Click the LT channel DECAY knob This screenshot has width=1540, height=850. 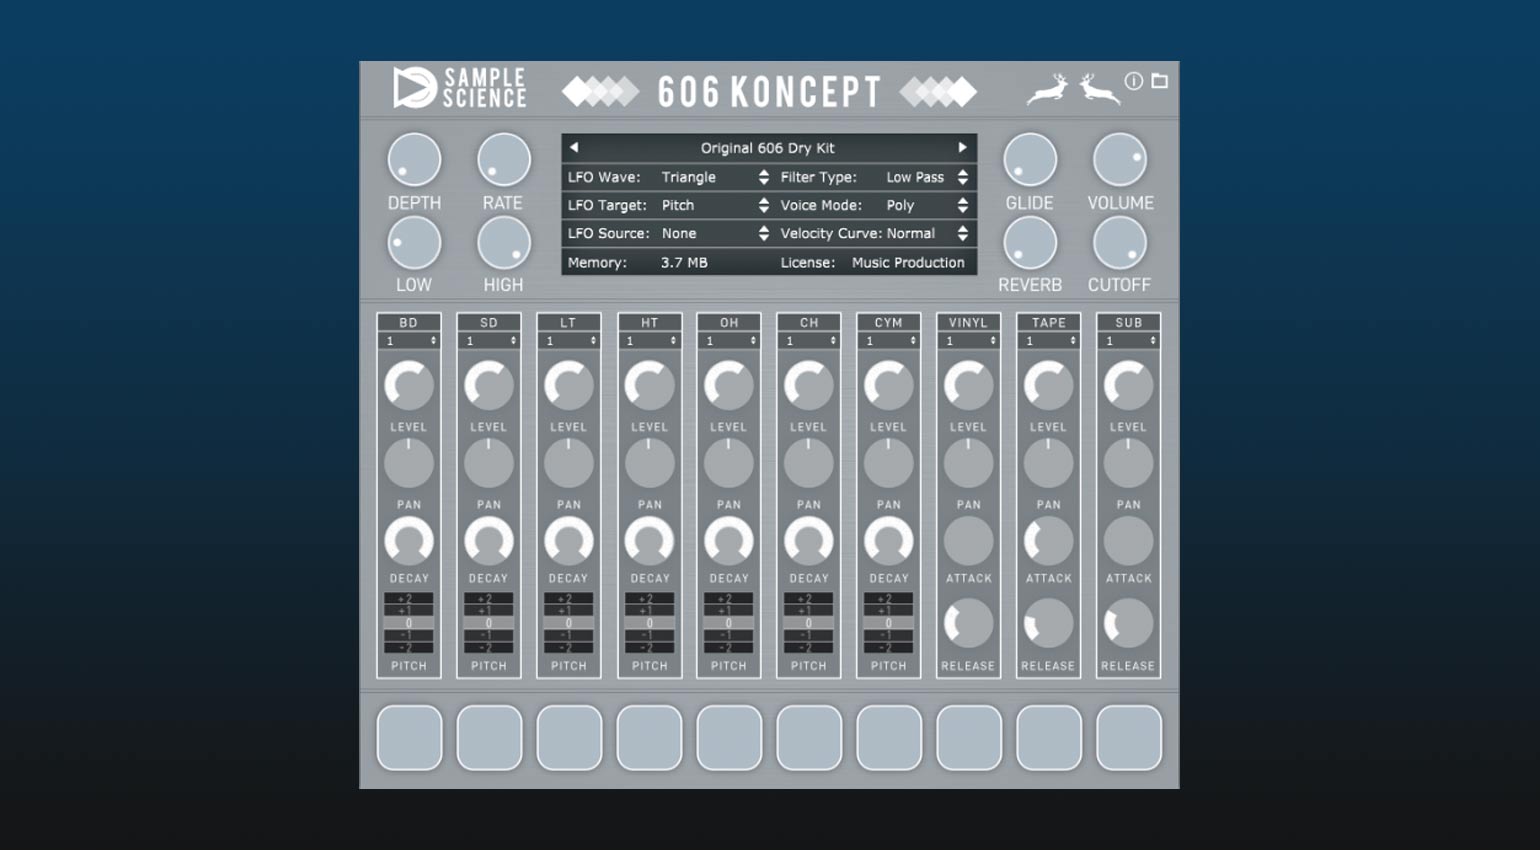point(569,541)
